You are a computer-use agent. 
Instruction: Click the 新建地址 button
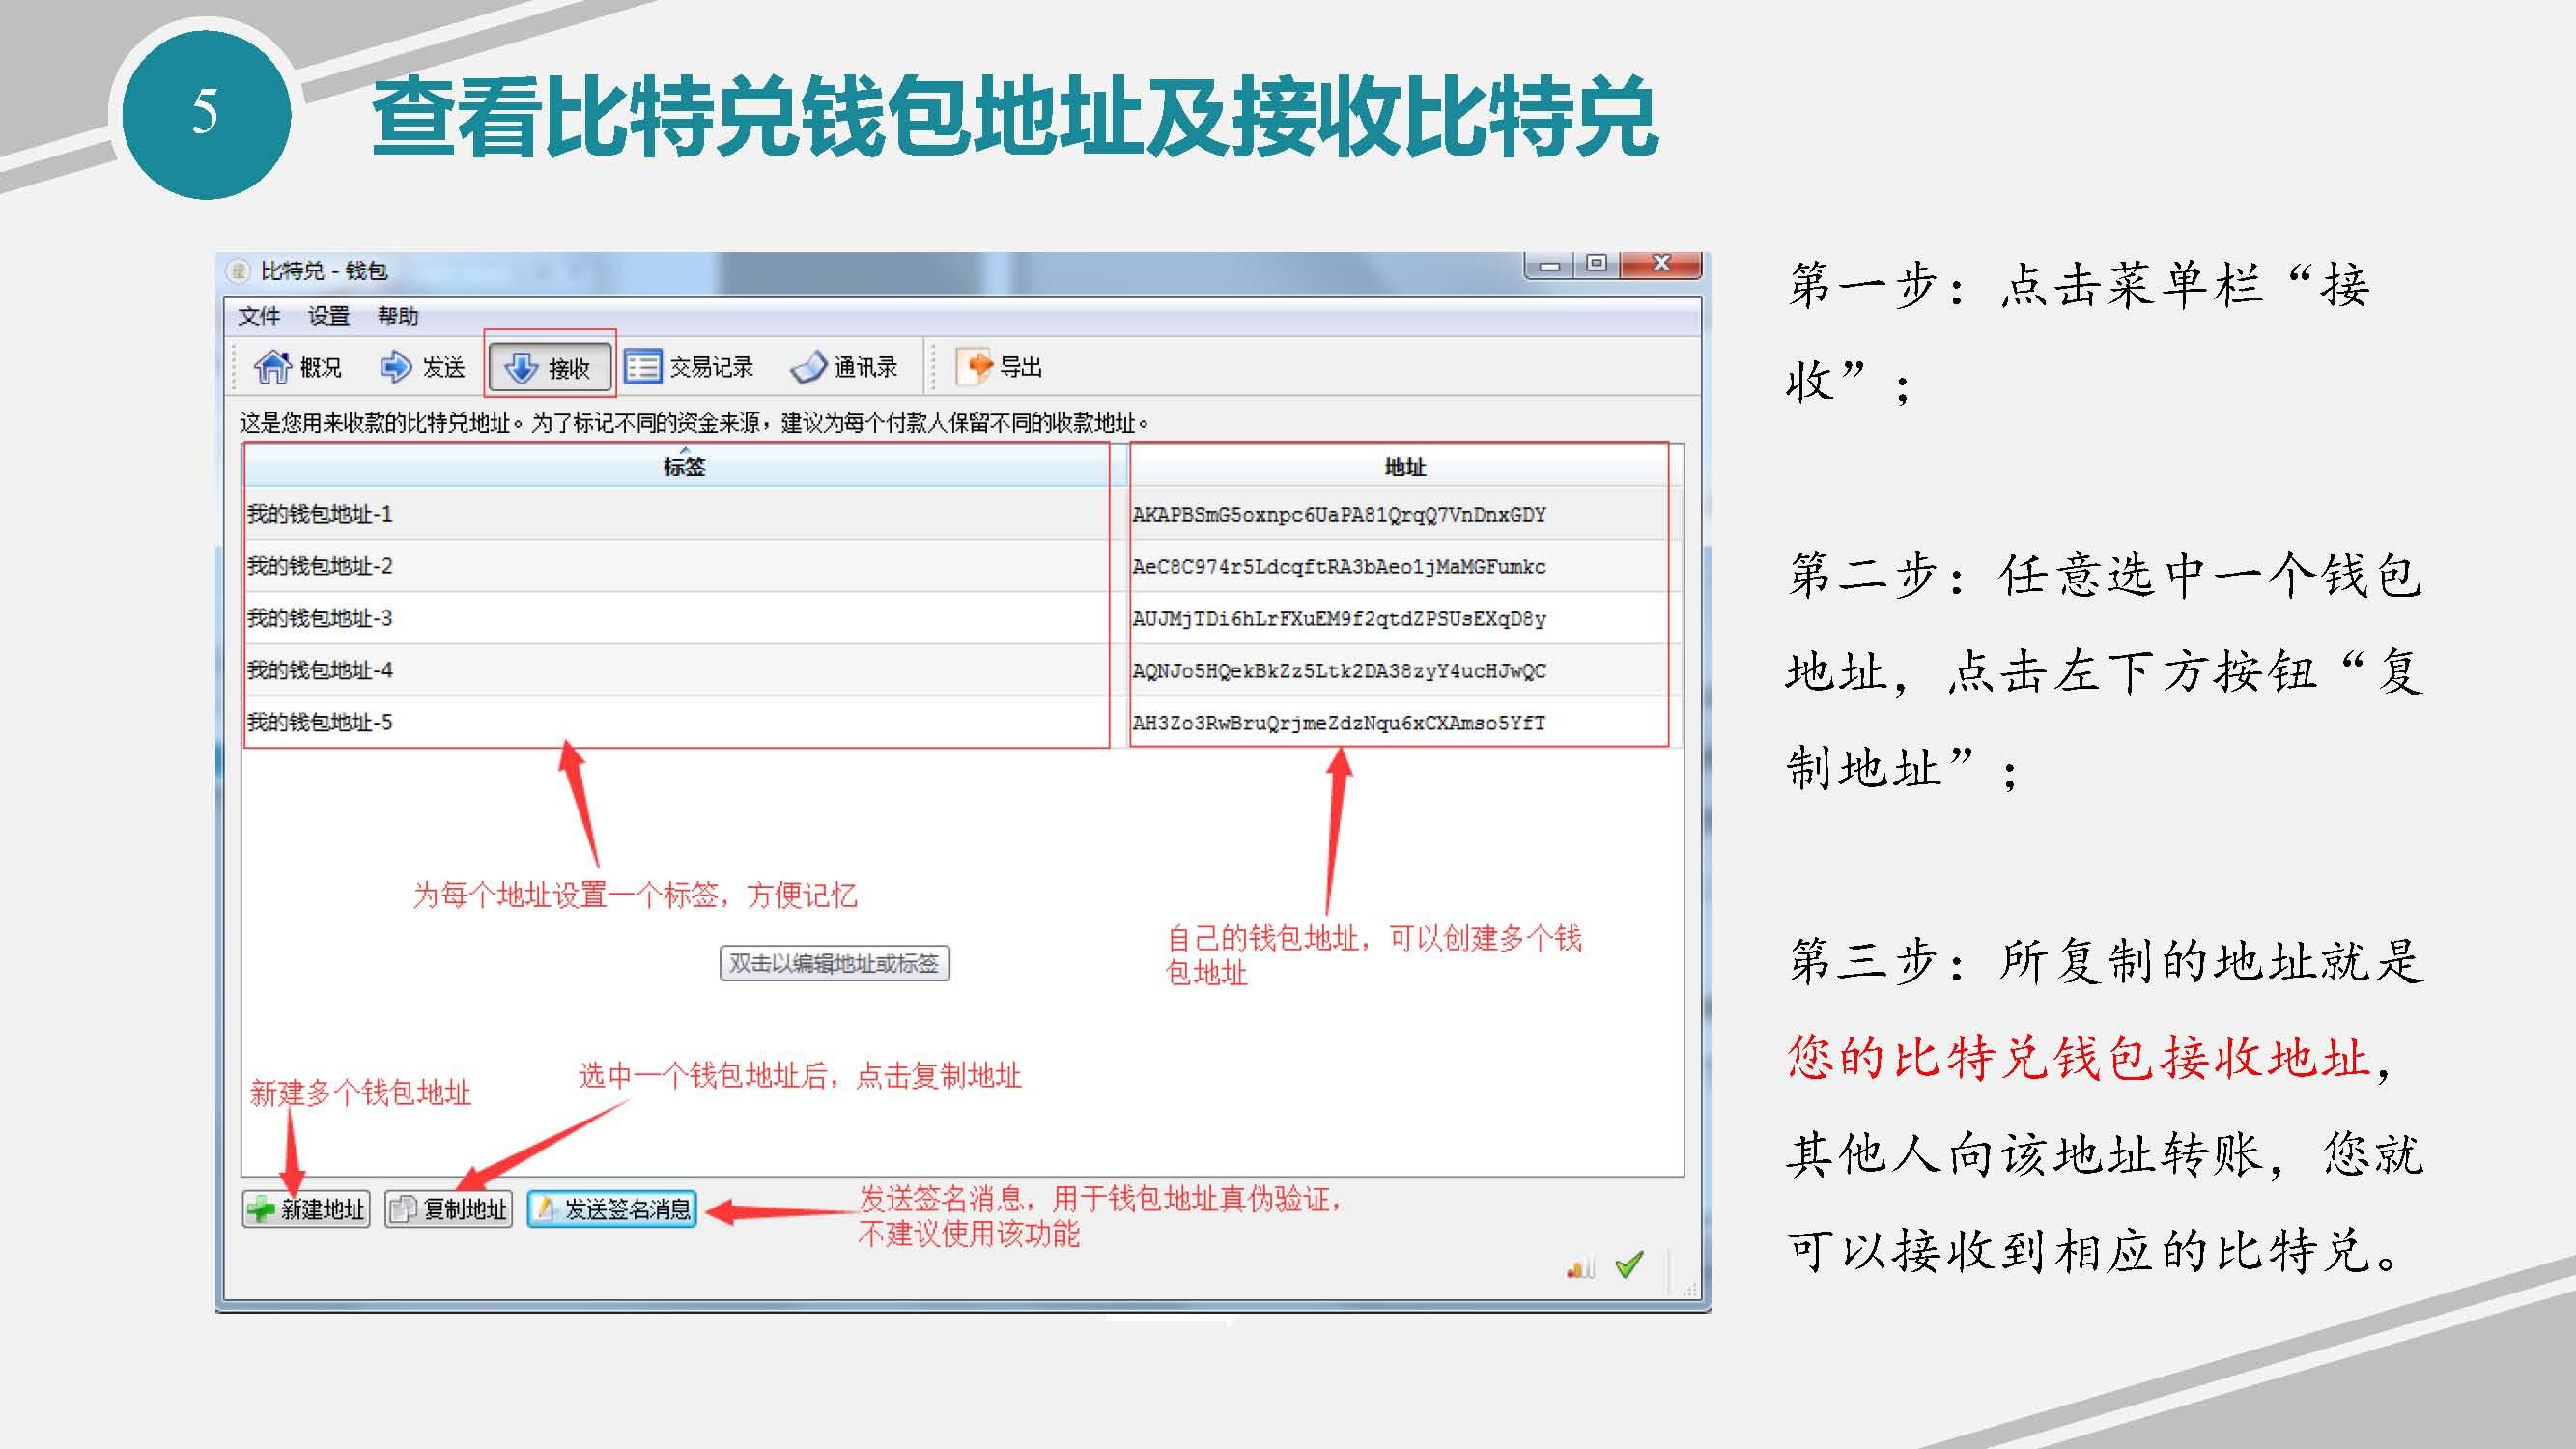click(306, 1209)
